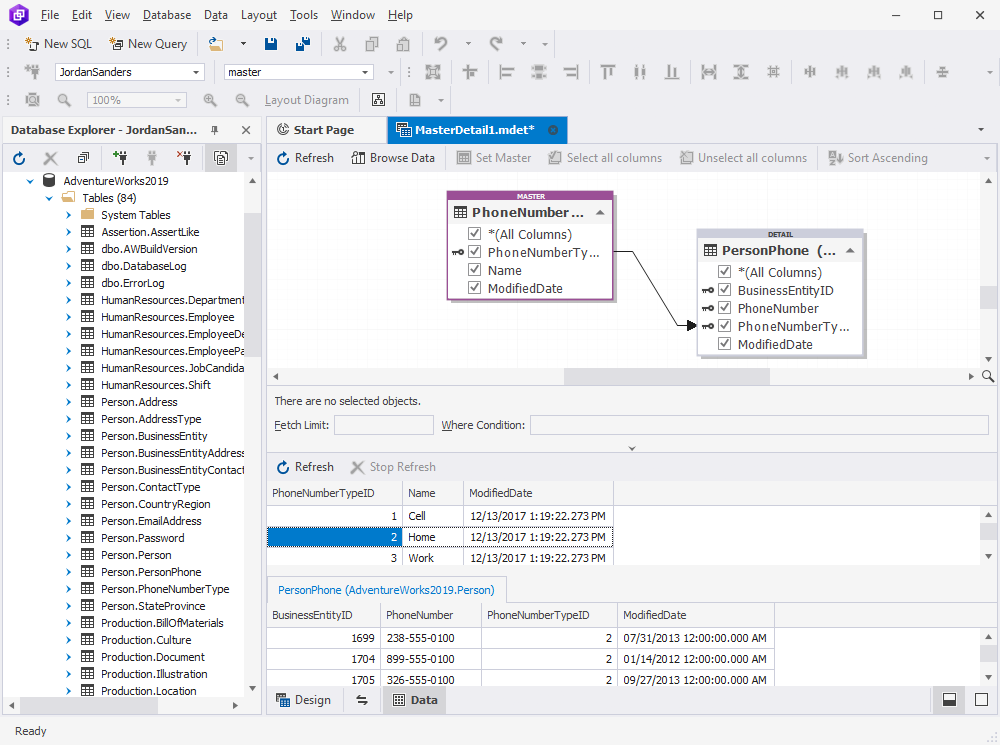
Task: Click Refresh in the data grid toolbar
Action: point(305,467)
